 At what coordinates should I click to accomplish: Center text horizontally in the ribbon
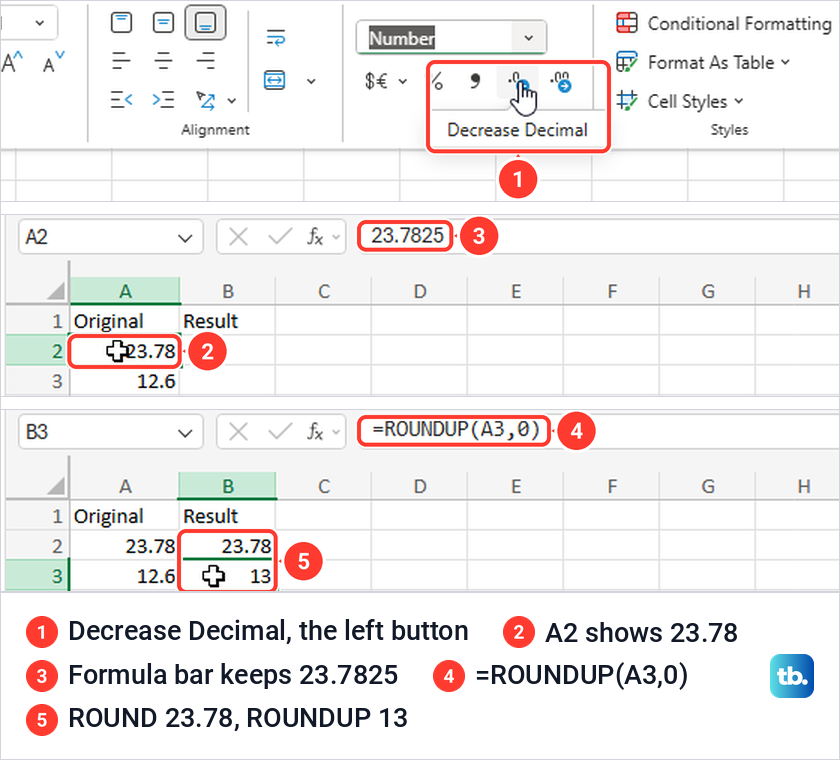(163, 61)
